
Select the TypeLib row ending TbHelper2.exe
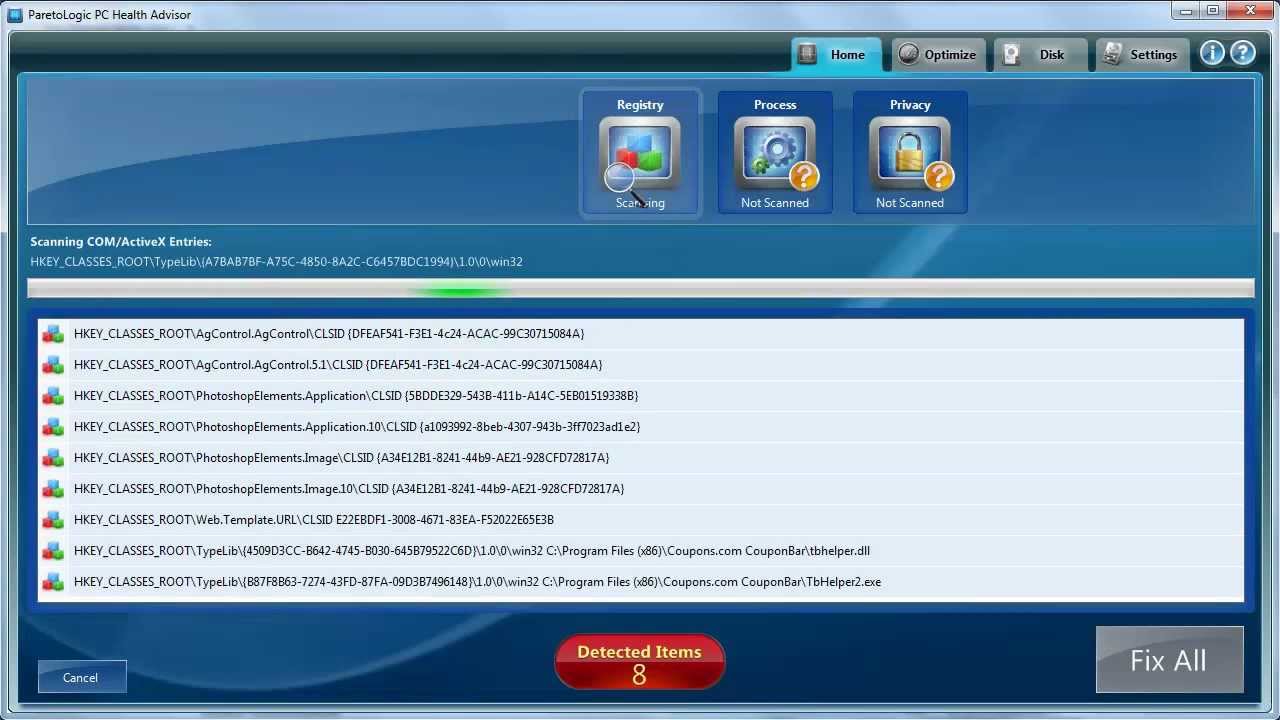pos(478,582)
